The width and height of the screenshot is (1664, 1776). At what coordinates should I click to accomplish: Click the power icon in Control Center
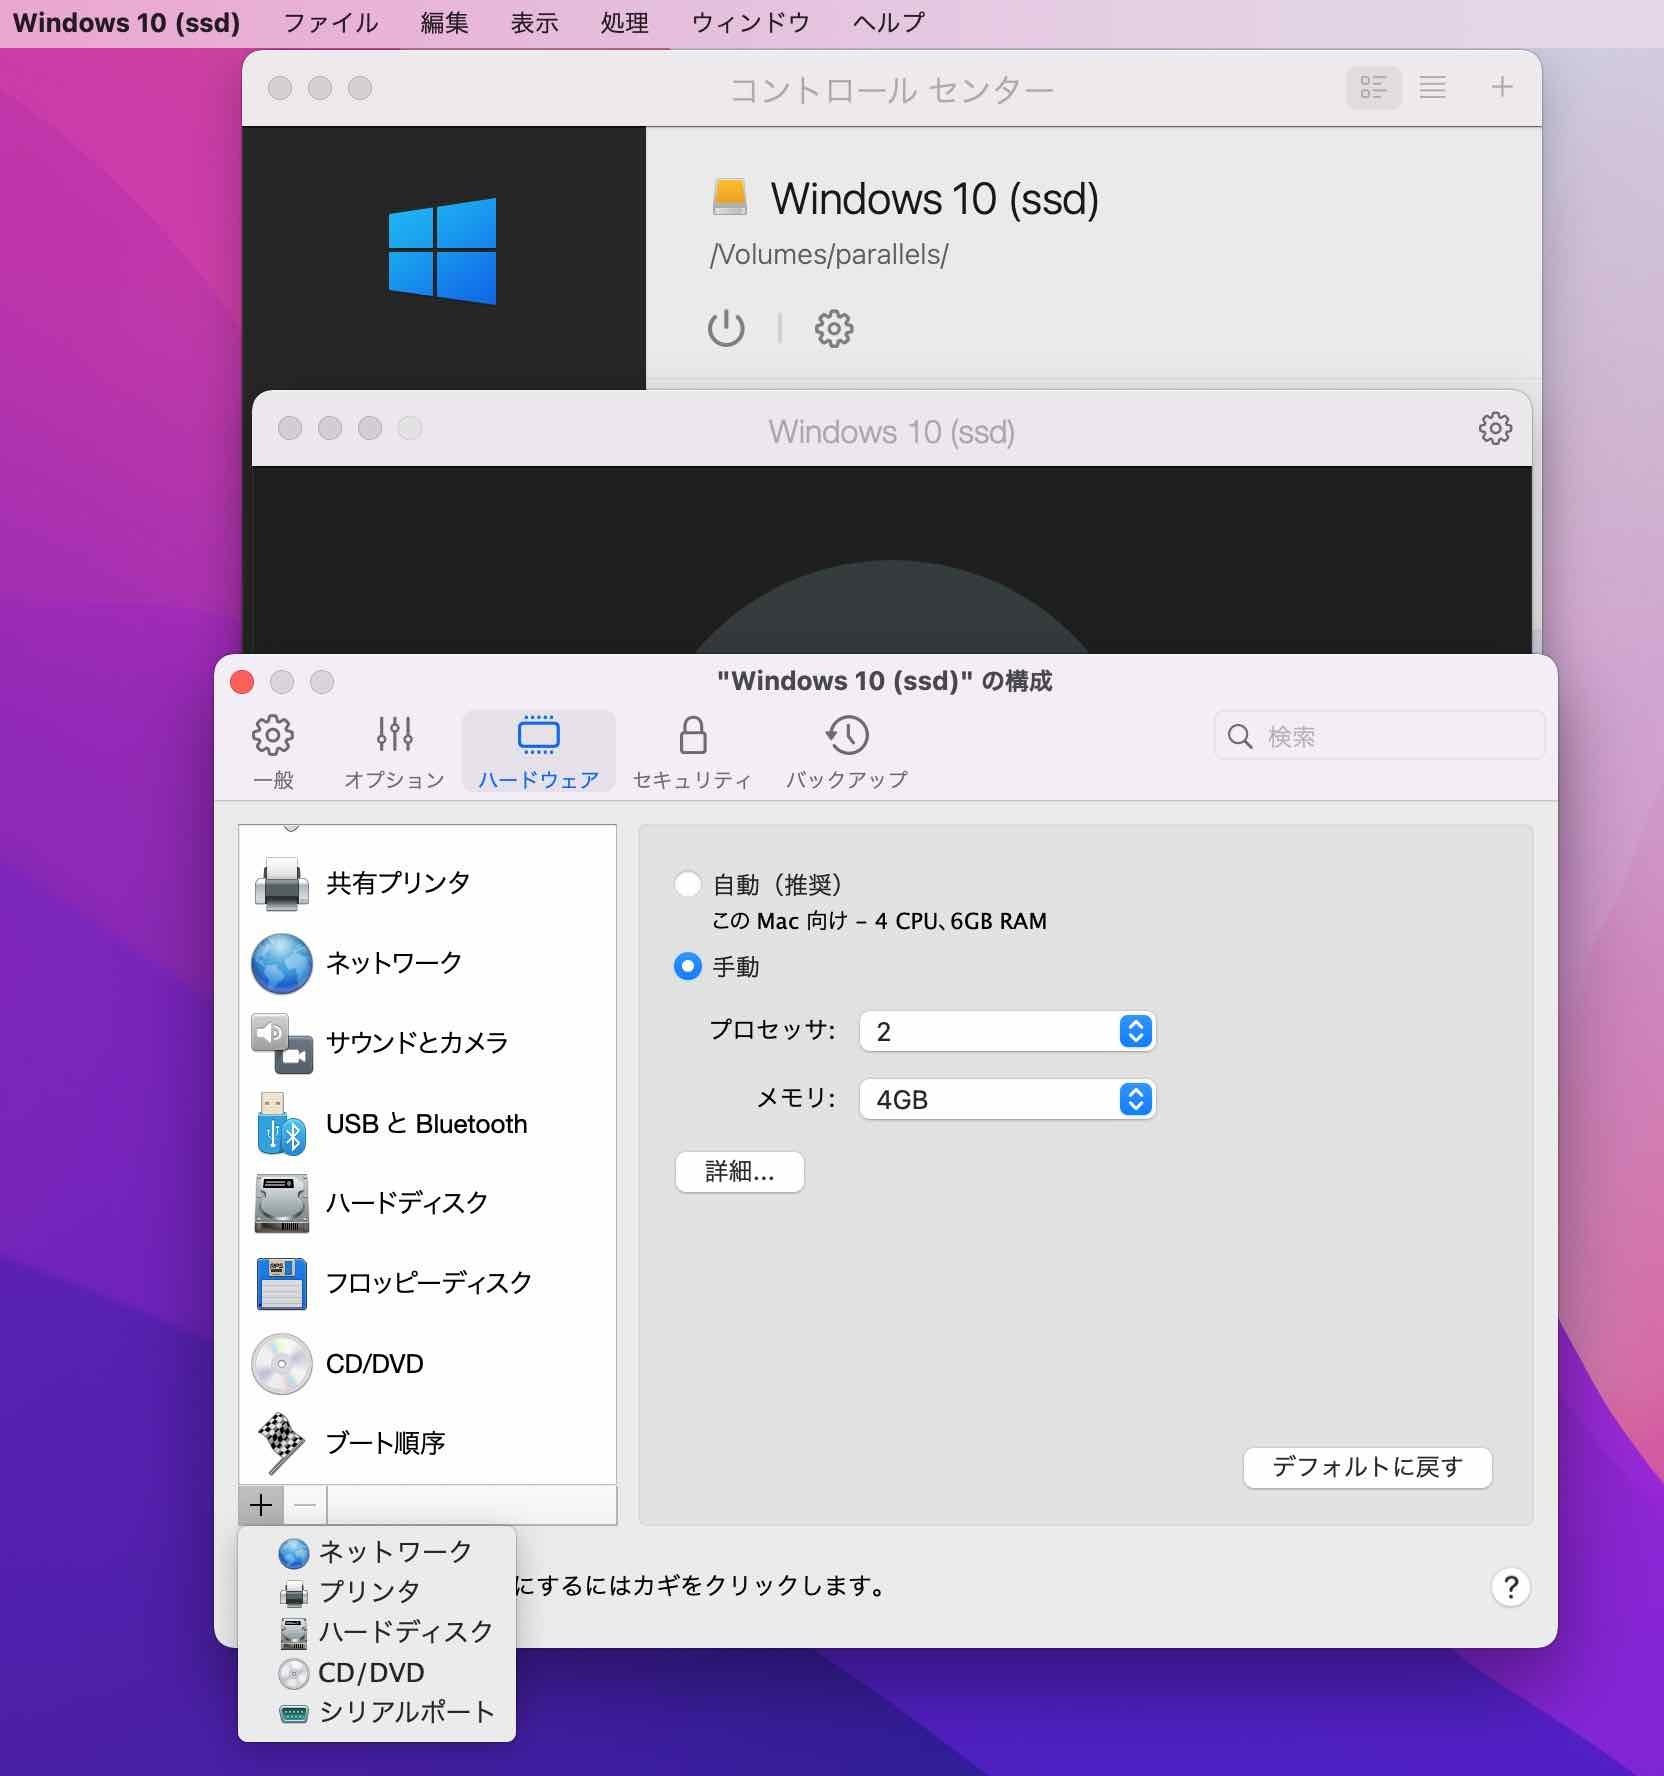(x=726, y=328)
